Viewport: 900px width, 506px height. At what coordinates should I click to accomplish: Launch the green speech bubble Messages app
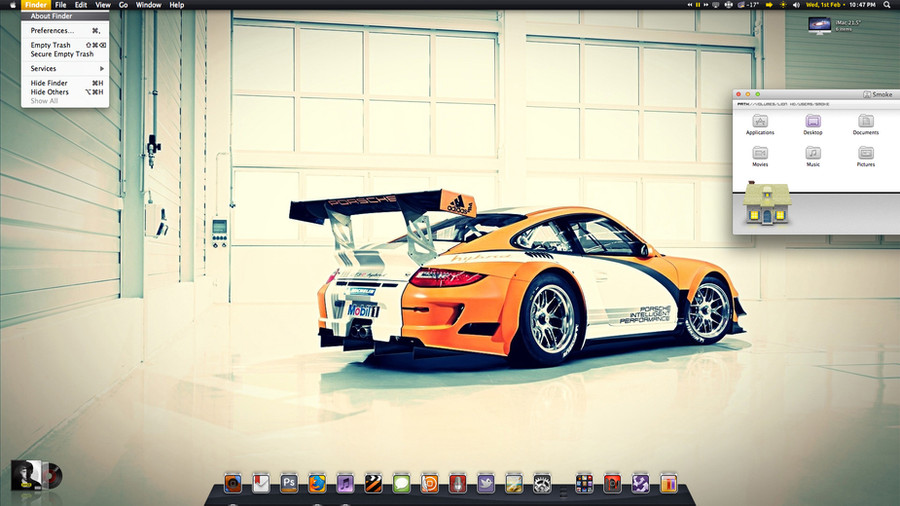tap(401, 484)
